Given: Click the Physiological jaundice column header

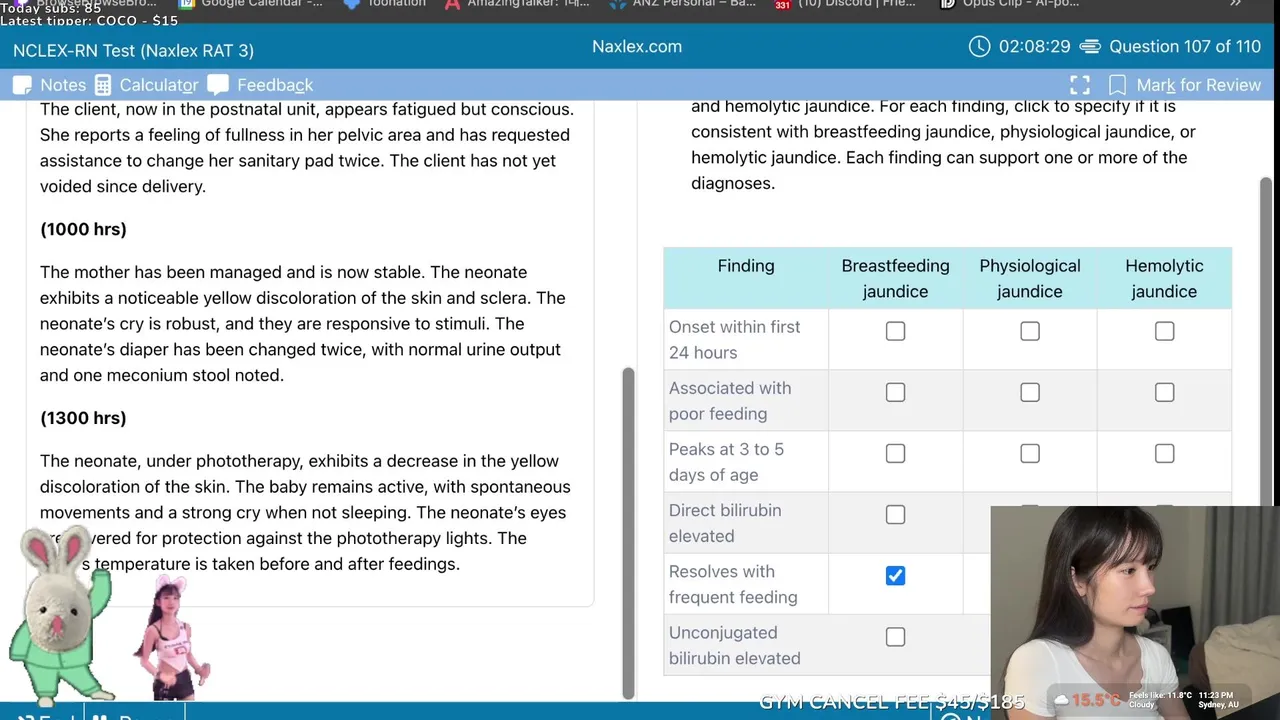Looking at the screenshot, I should tap(1030, 279).
